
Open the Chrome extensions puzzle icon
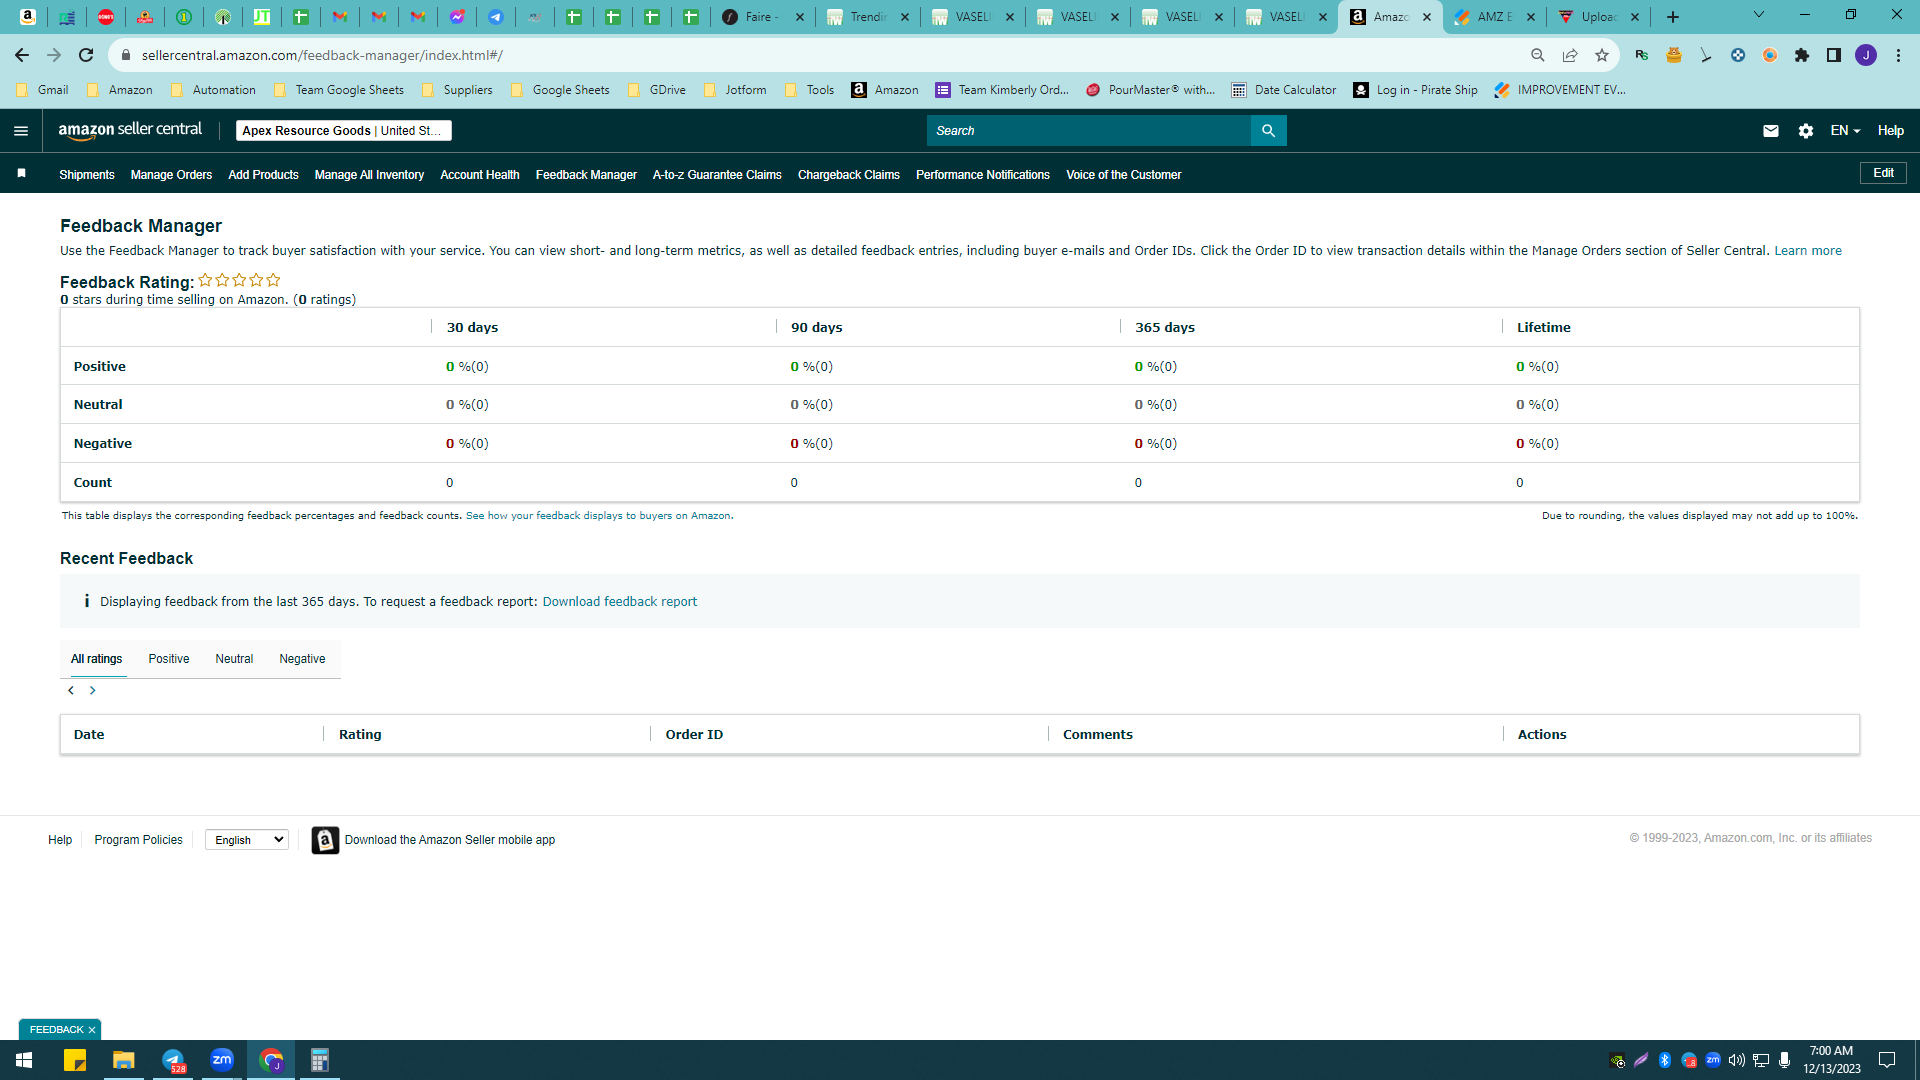(1802, 55)
